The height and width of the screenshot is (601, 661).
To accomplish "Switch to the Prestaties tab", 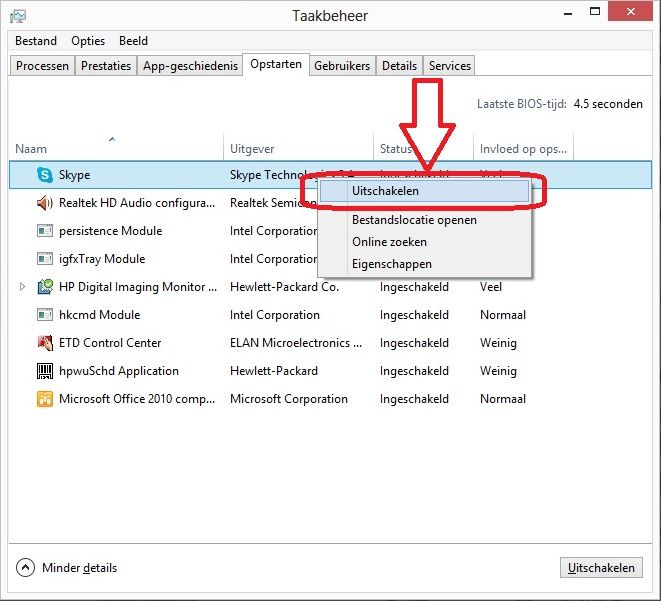I will click(106, 66).
